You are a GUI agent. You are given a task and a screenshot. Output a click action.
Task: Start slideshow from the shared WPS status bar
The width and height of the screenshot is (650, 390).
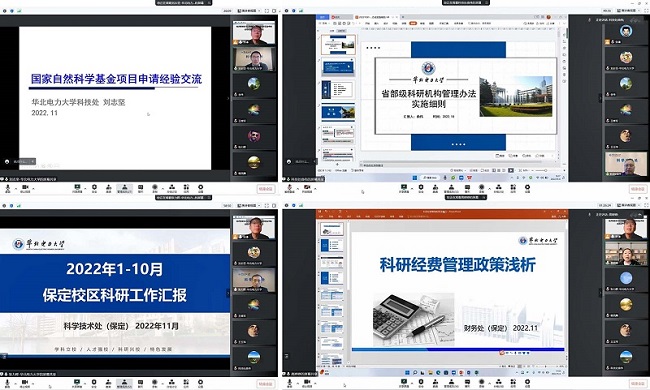(x=511, y=170)
